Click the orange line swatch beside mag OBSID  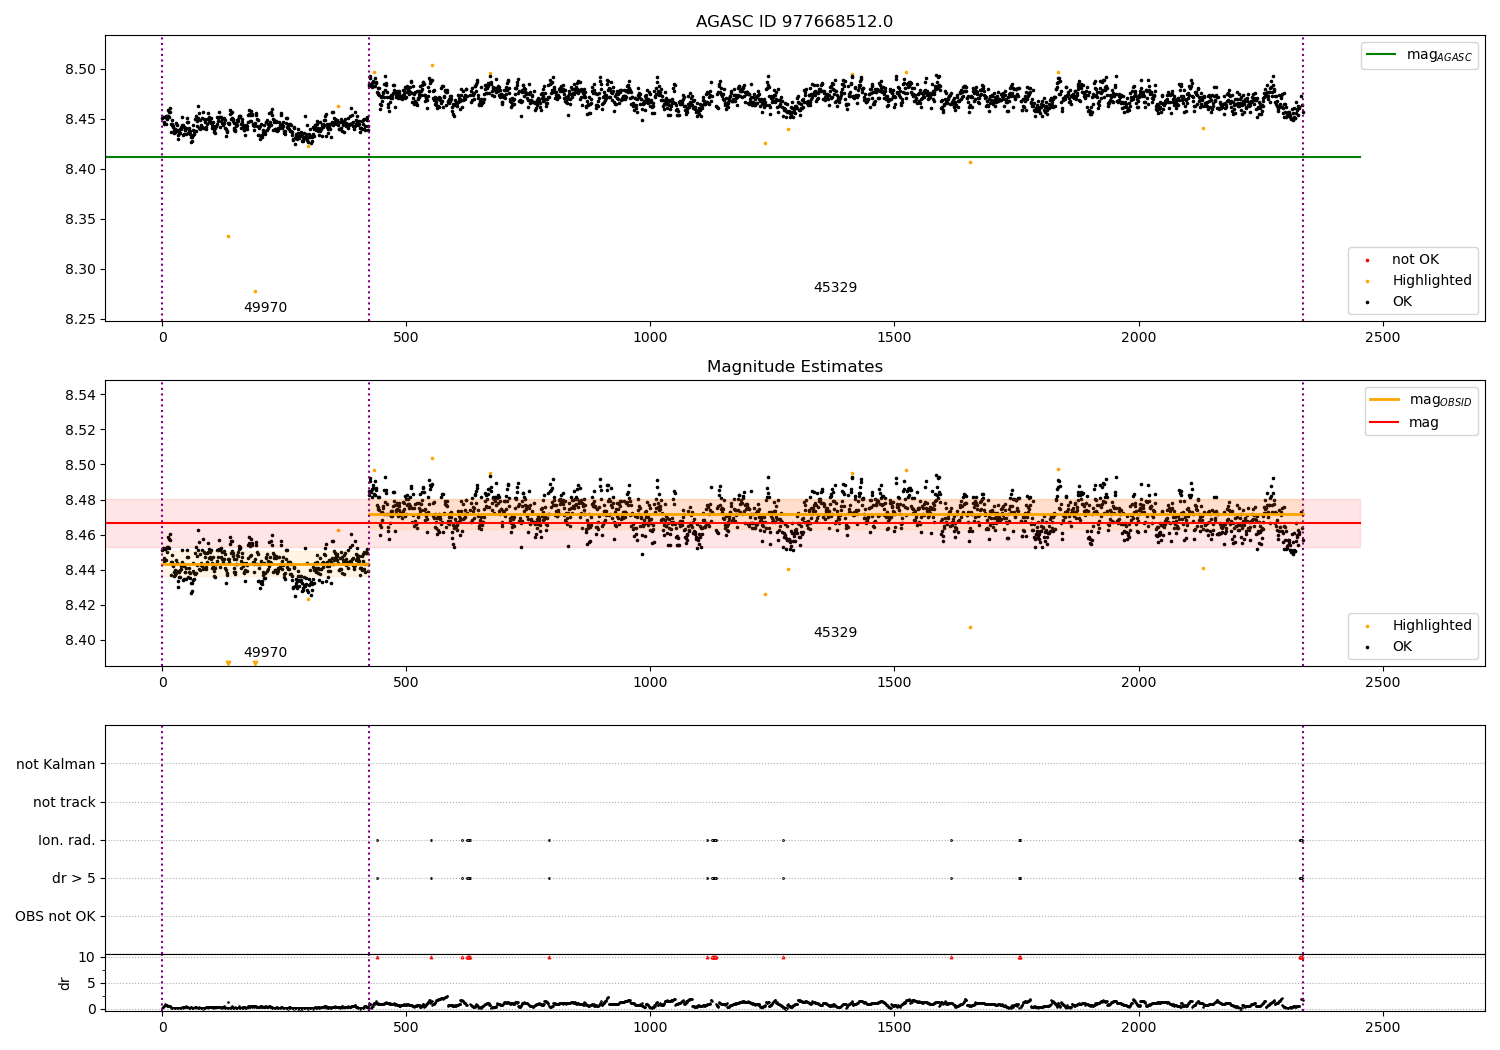tap(1385, 400)
